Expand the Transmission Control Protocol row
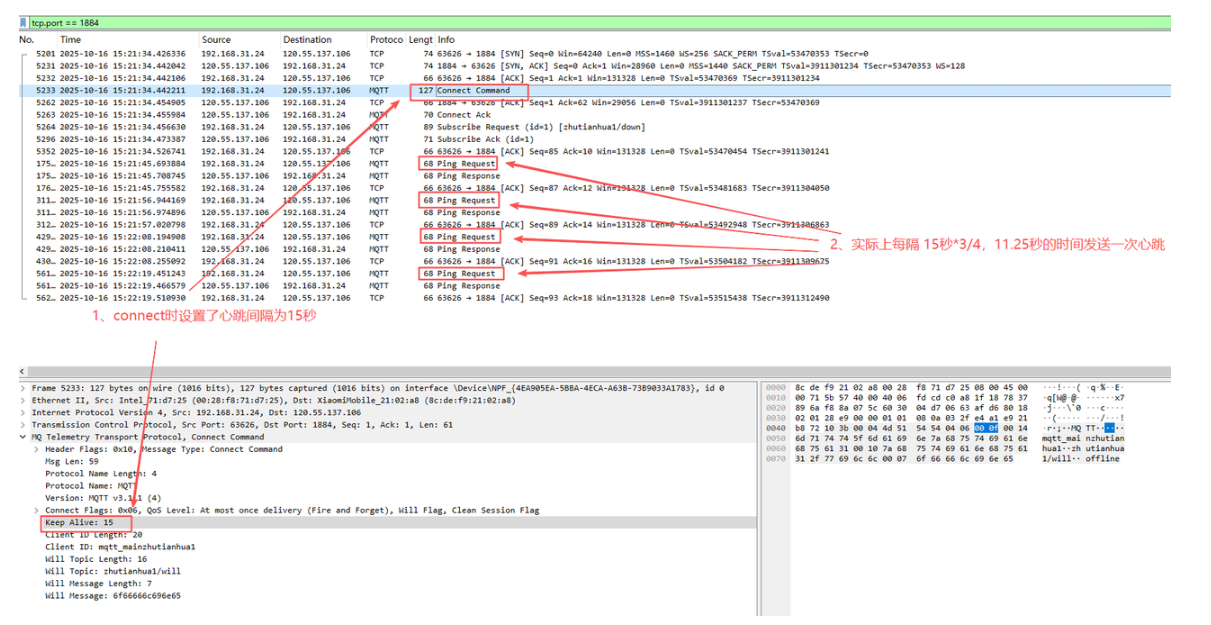This screenshot has height=625, width=1211. [24, 424]
